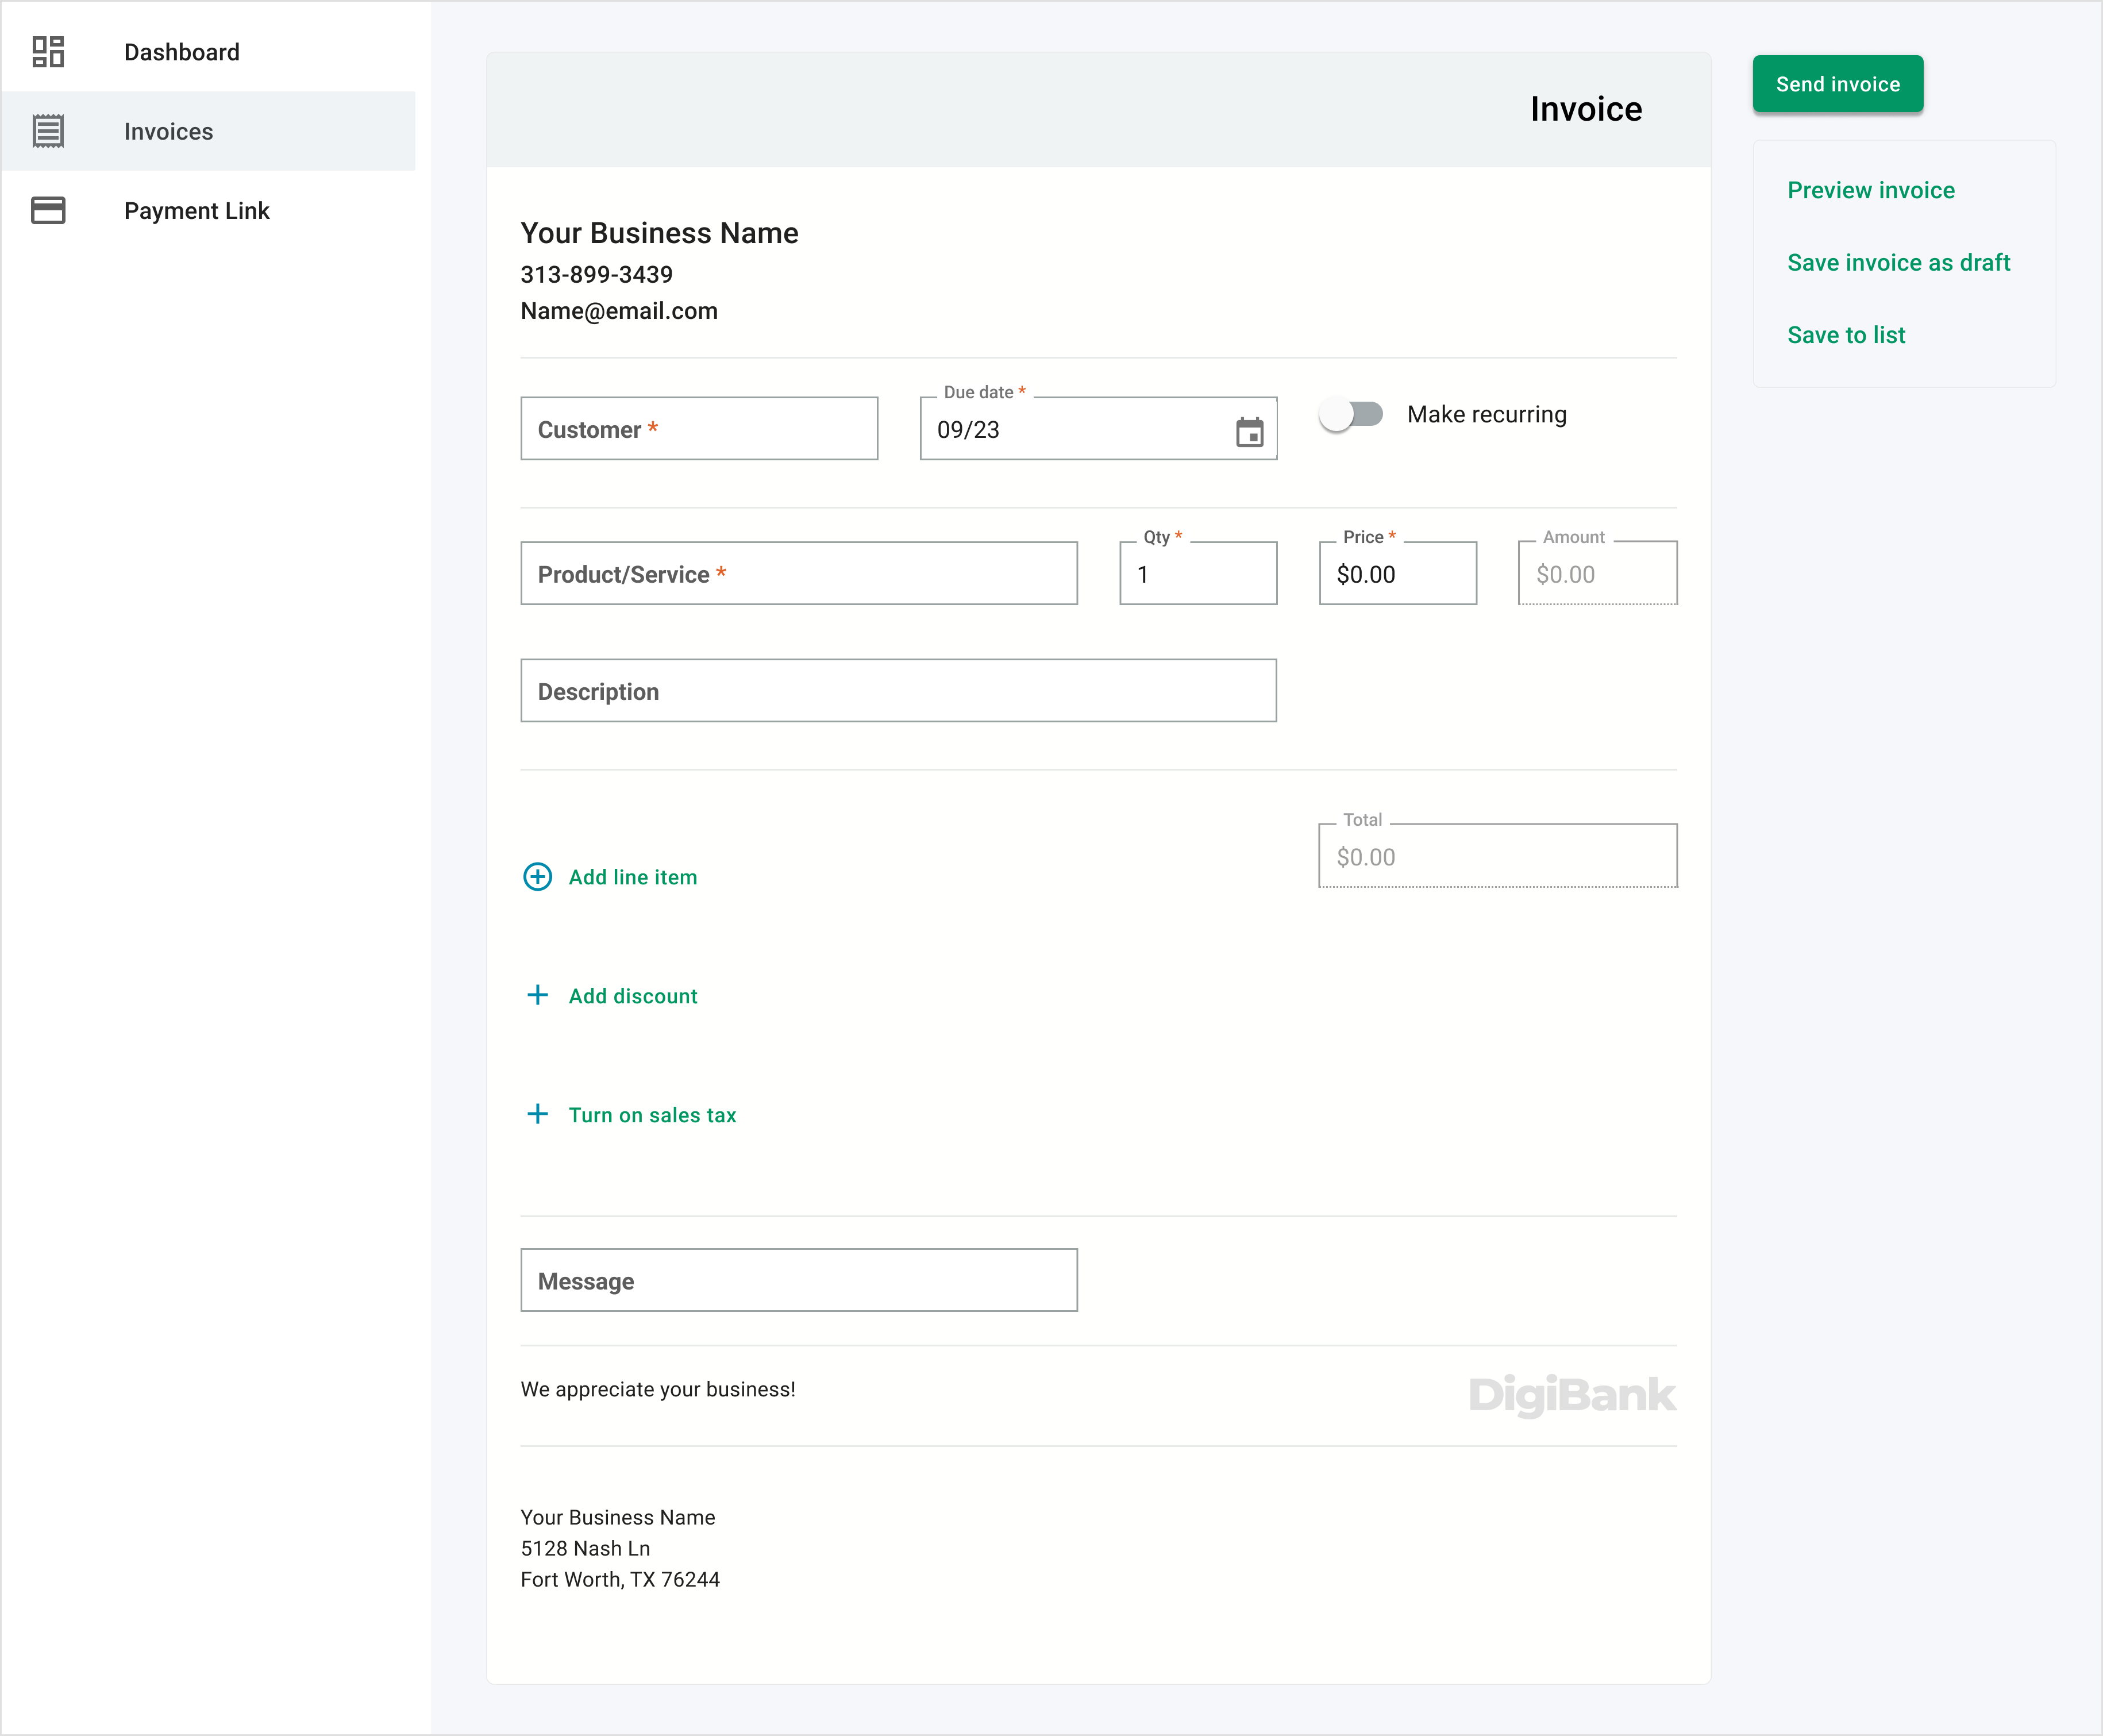Click the Dashboard grid icon

[48, 52]
